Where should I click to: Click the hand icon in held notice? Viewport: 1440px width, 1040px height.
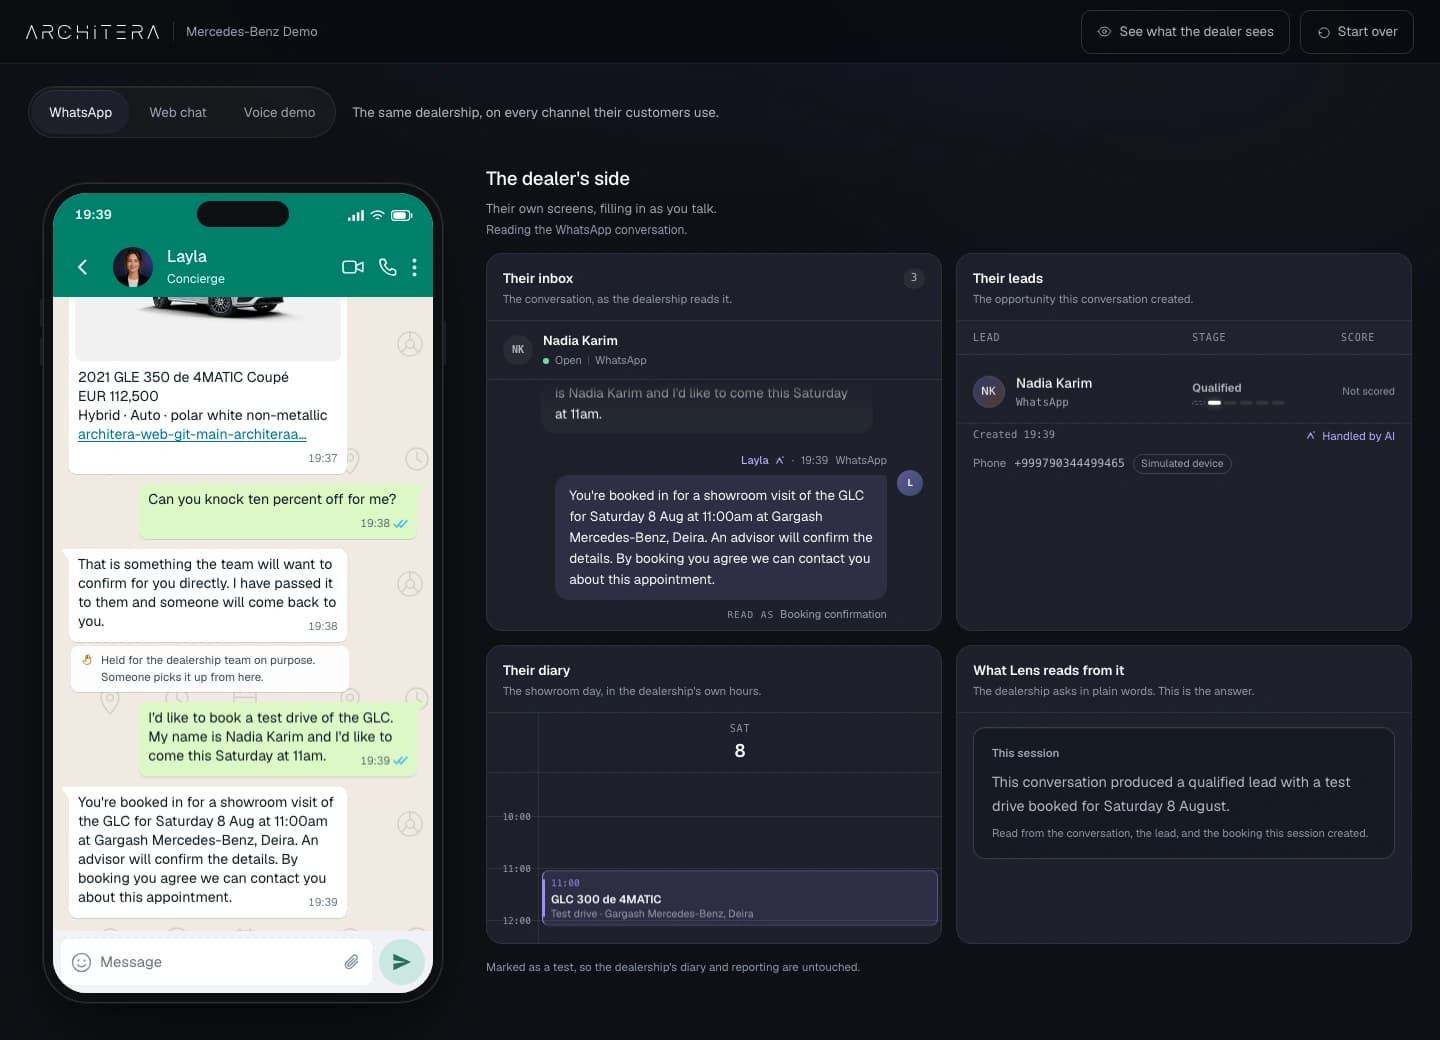[87, 660]
